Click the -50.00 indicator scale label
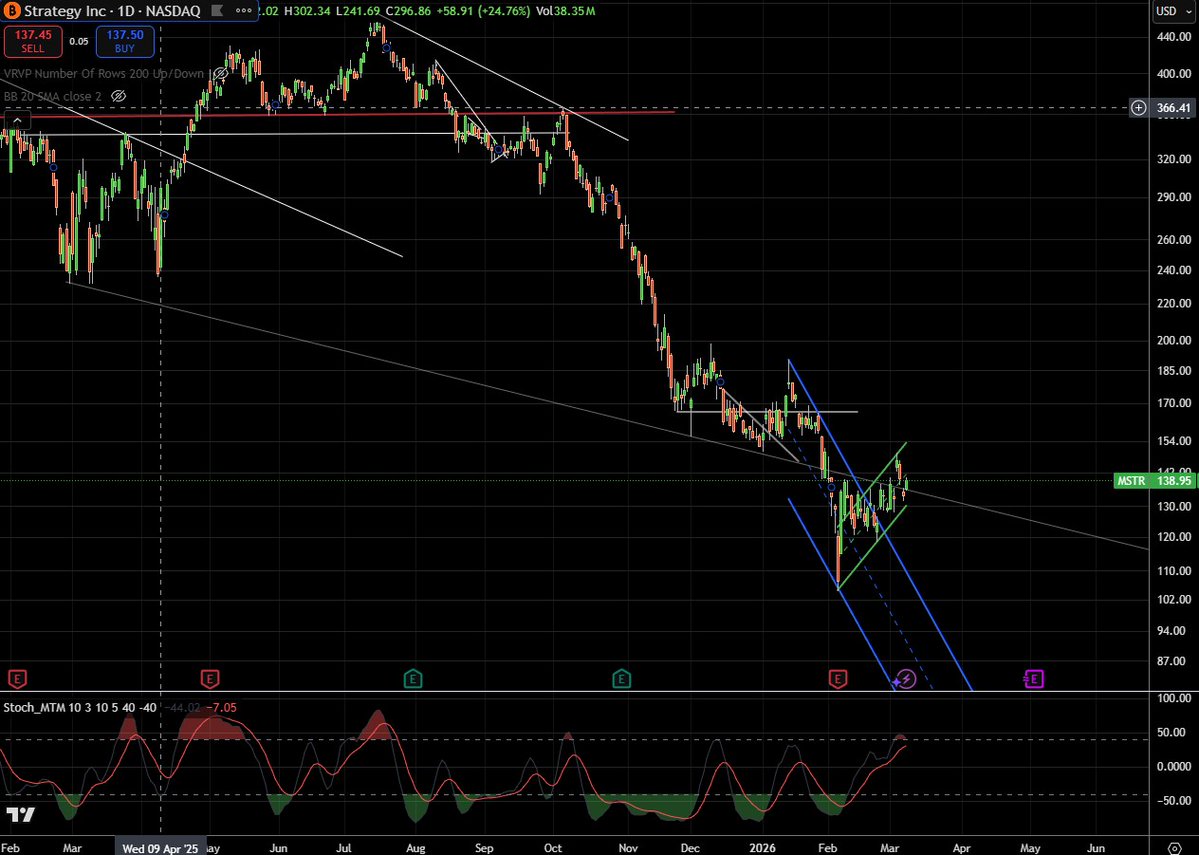 [x=1175, y=801]
